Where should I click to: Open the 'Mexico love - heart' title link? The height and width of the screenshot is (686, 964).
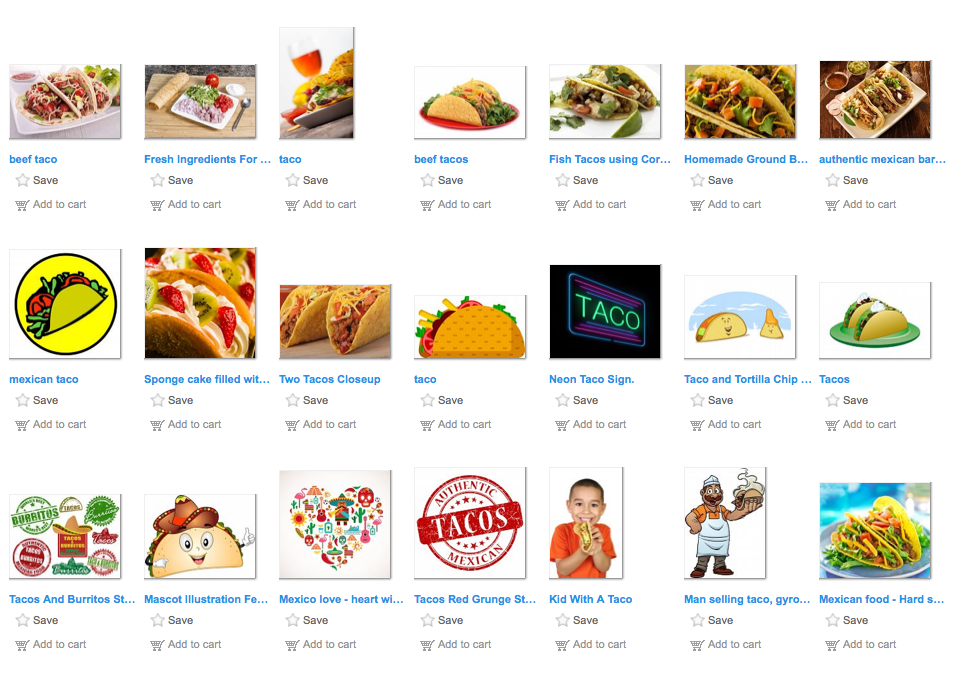coord(341,599)
